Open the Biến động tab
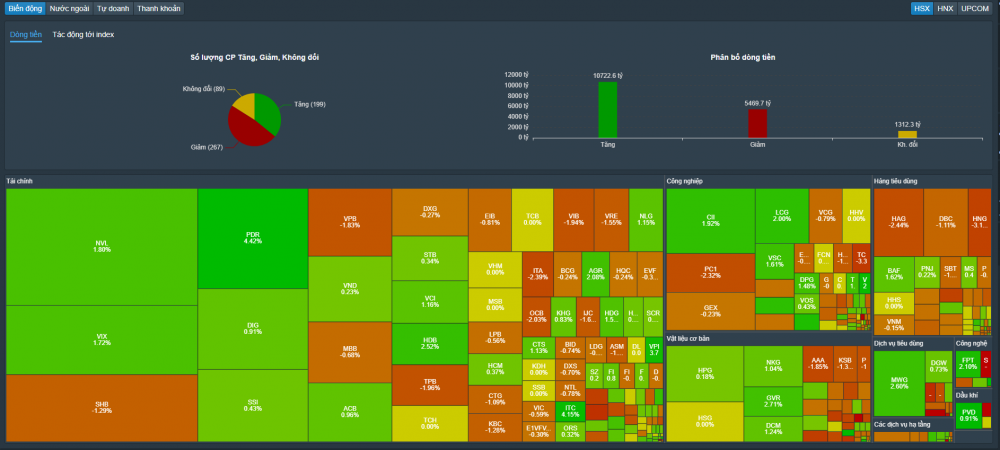Image resolution: width=1000 pixels, height=450 pixels. click(x=26, y=8)
